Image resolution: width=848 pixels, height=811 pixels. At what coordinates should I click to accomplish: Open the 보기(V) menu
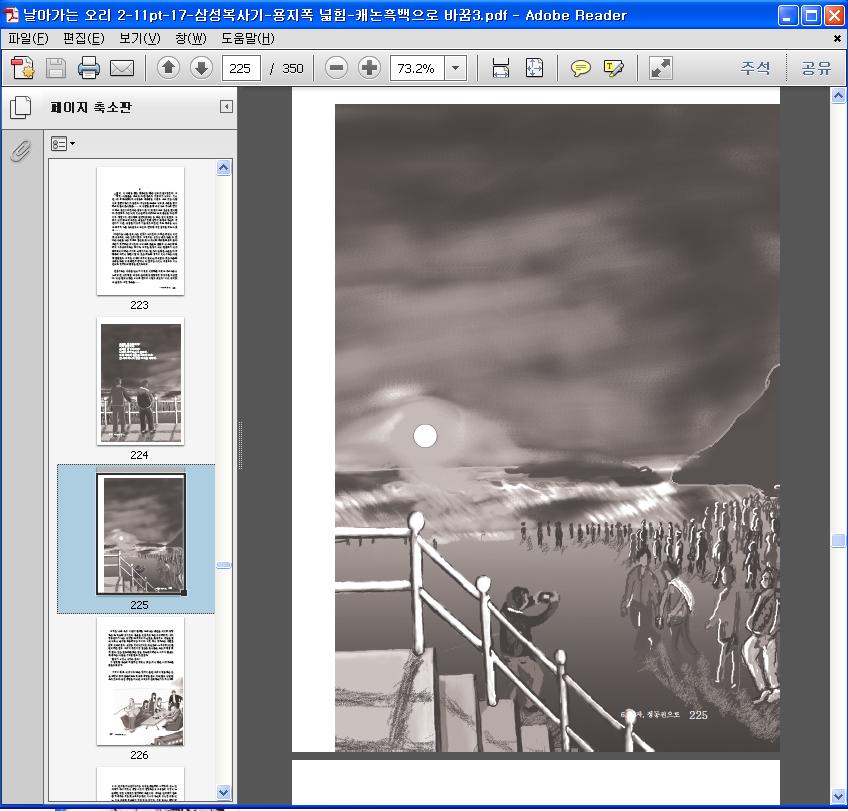click(139, 38)
